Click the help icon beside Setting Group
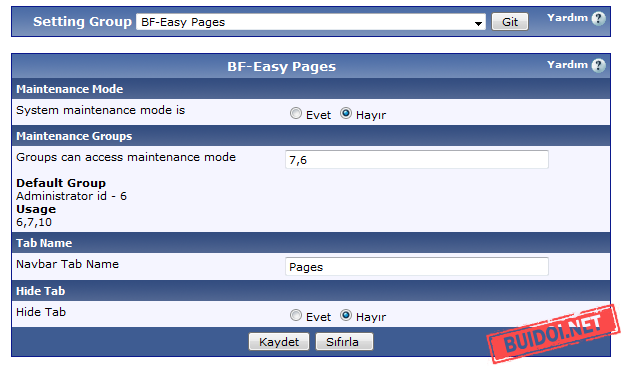This screenshot has width=623, height=367. (598, 18)
